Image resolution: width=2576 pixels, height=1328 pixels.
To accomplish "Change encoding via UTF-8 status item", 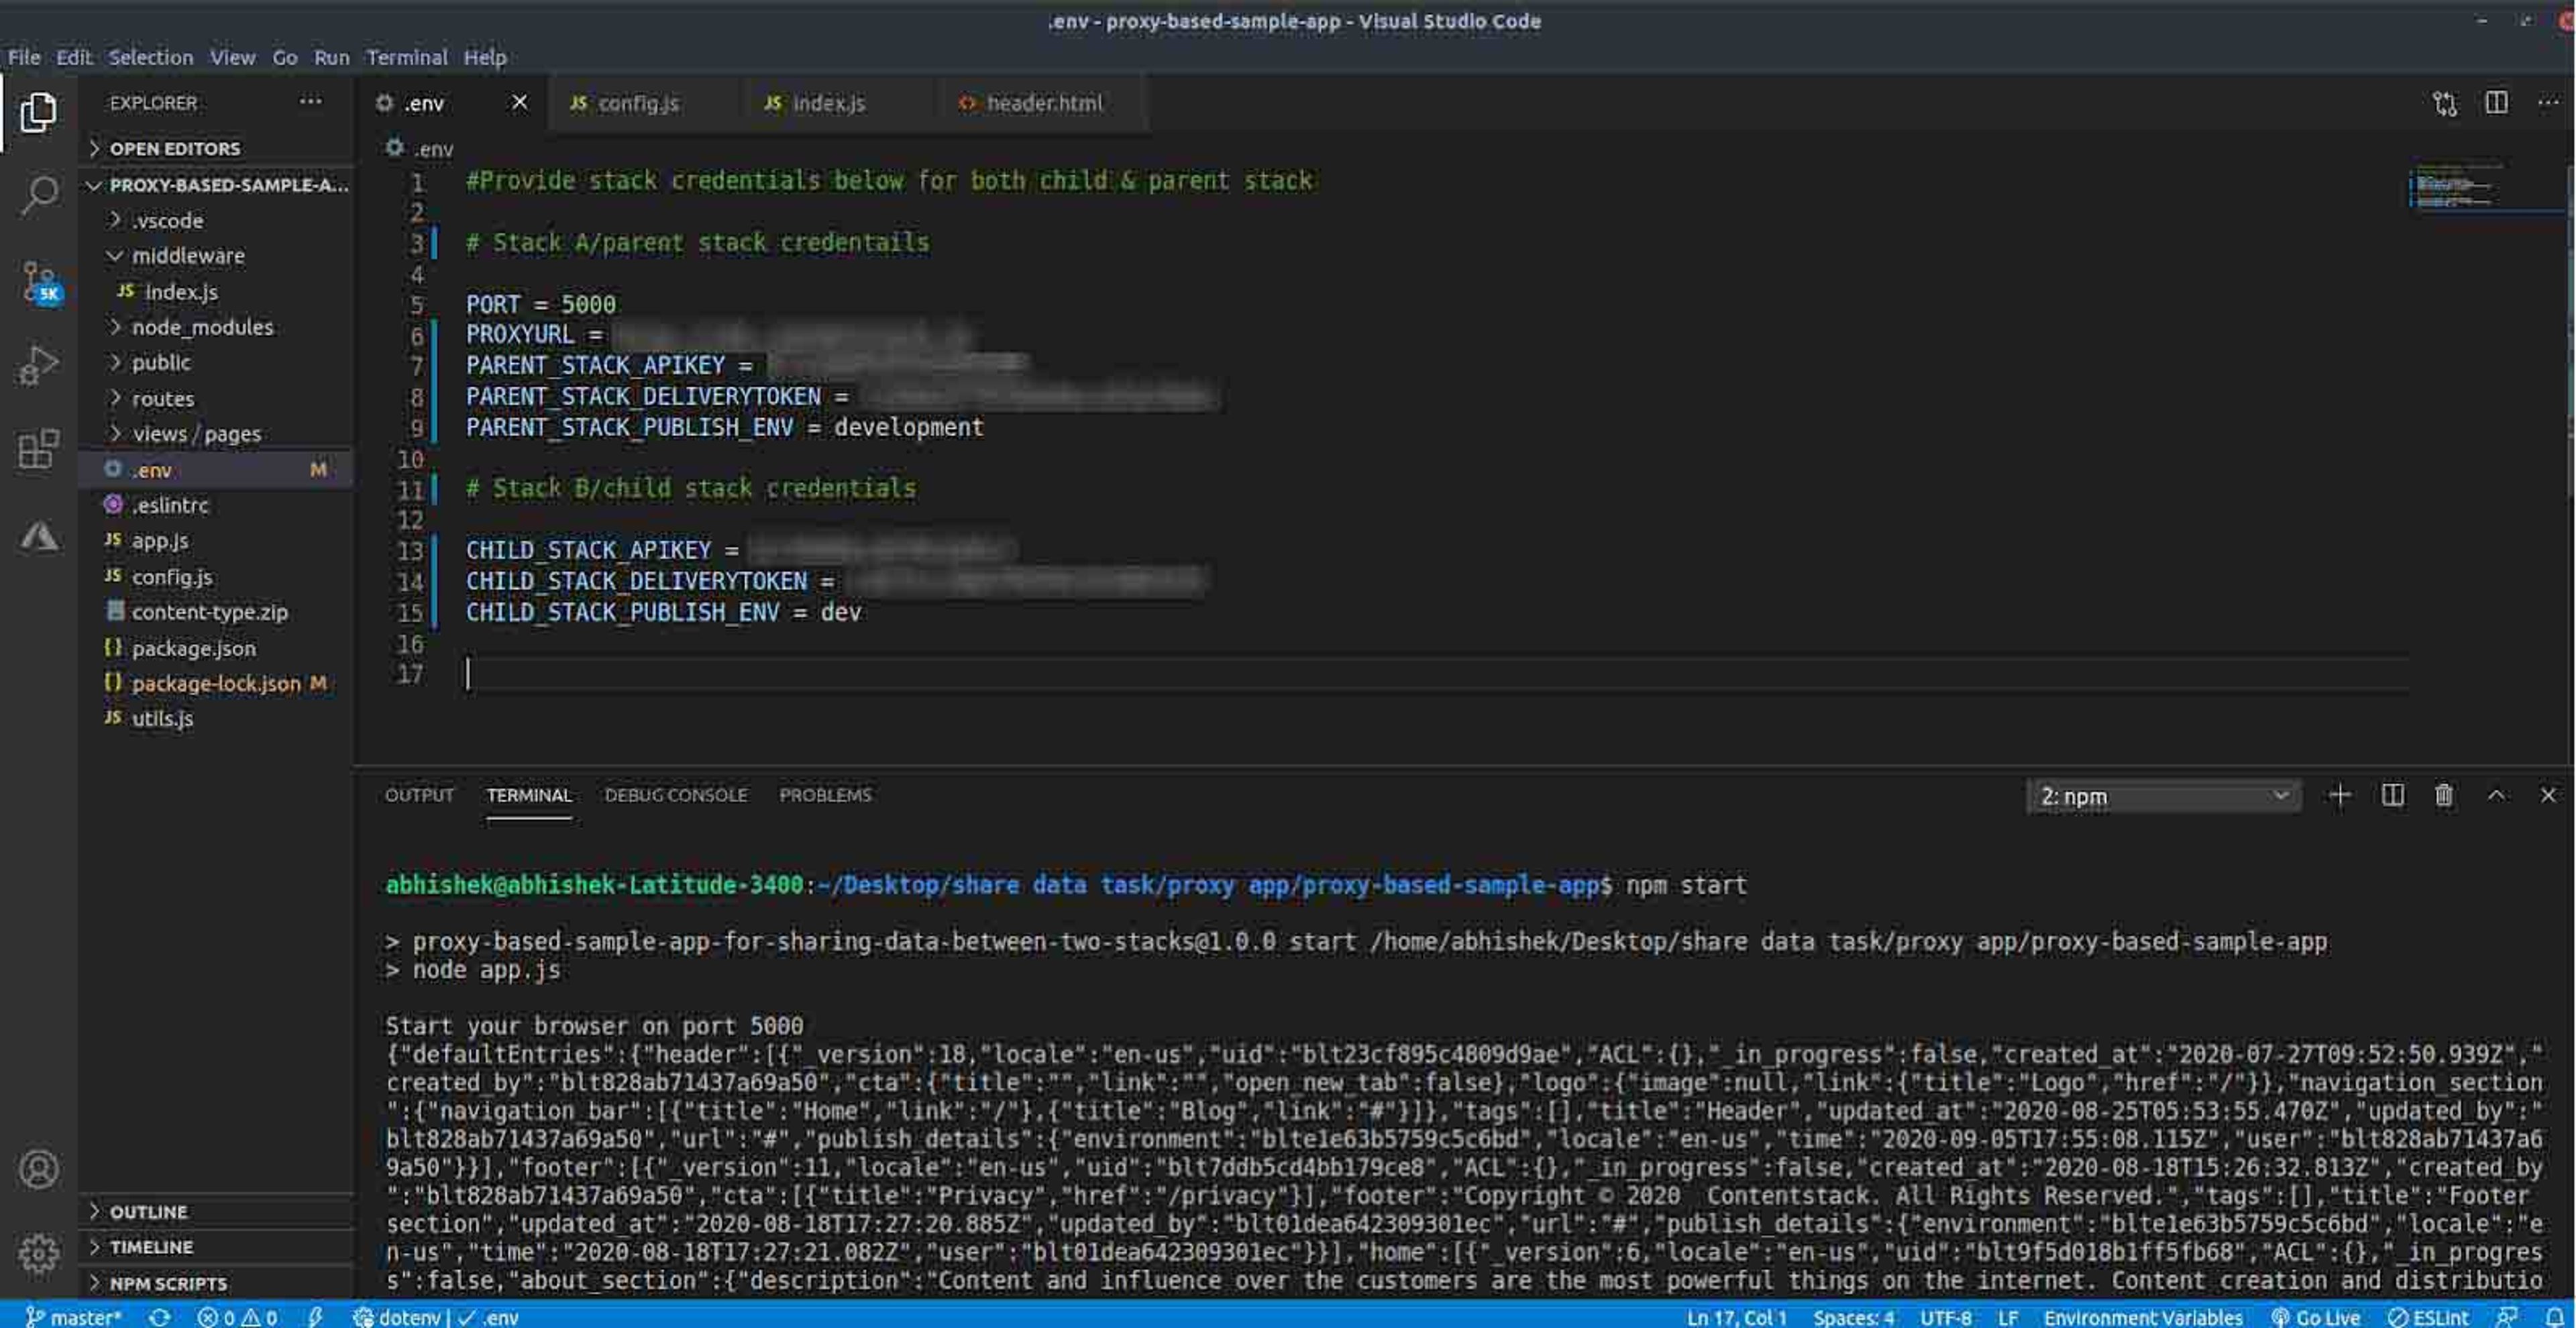I will [1945, 1317].
